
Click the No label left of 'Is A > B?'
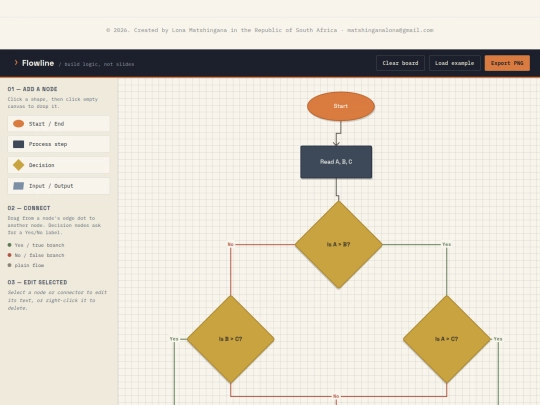(x=231, y=244)
